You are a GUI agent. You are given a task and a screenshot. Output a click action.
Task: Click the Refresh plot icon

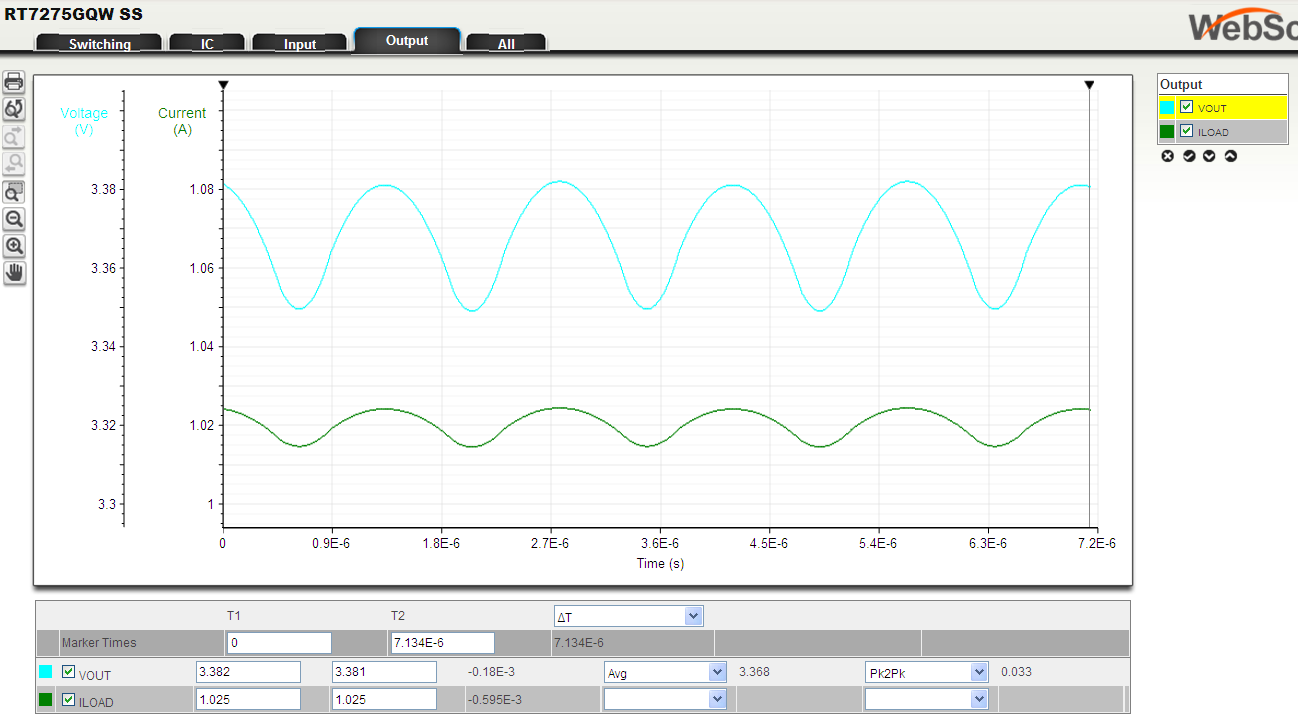[14, 108]
